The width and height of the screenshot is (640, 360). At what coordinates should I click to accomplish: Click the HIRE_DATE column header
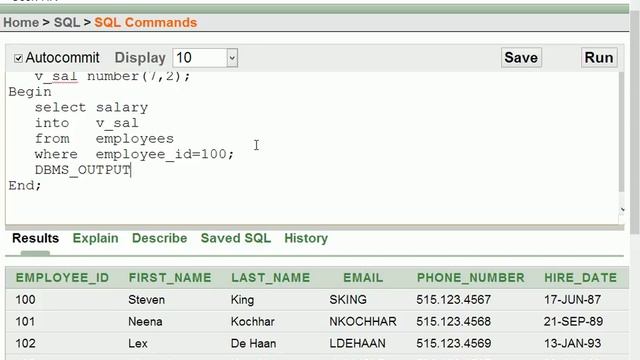[580, 278]
